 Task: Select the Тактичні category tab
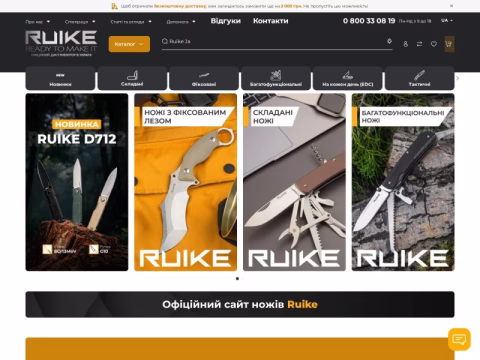click(x=420, y=78)
